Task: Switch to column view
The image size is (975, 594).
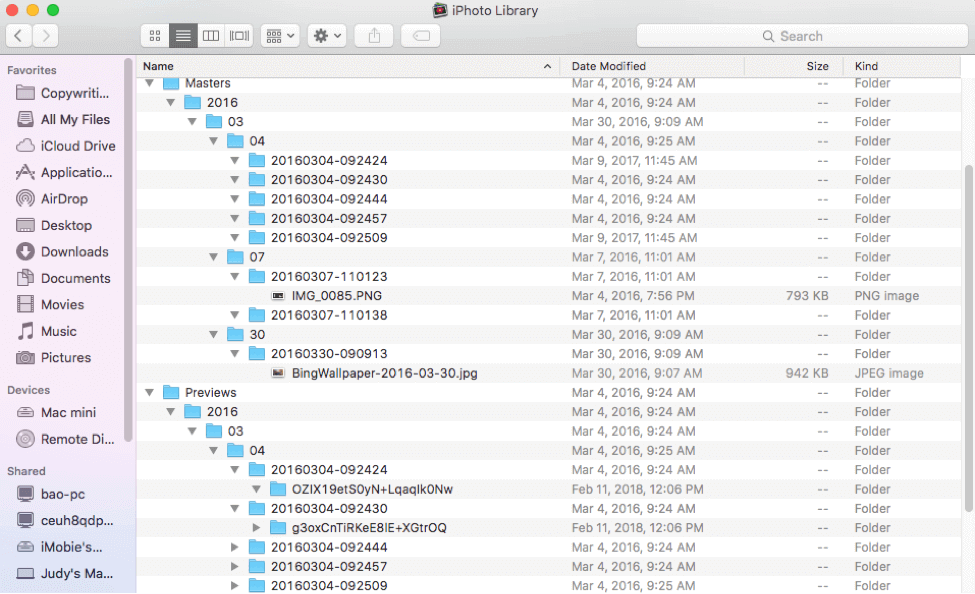Action: pos(211,36)
